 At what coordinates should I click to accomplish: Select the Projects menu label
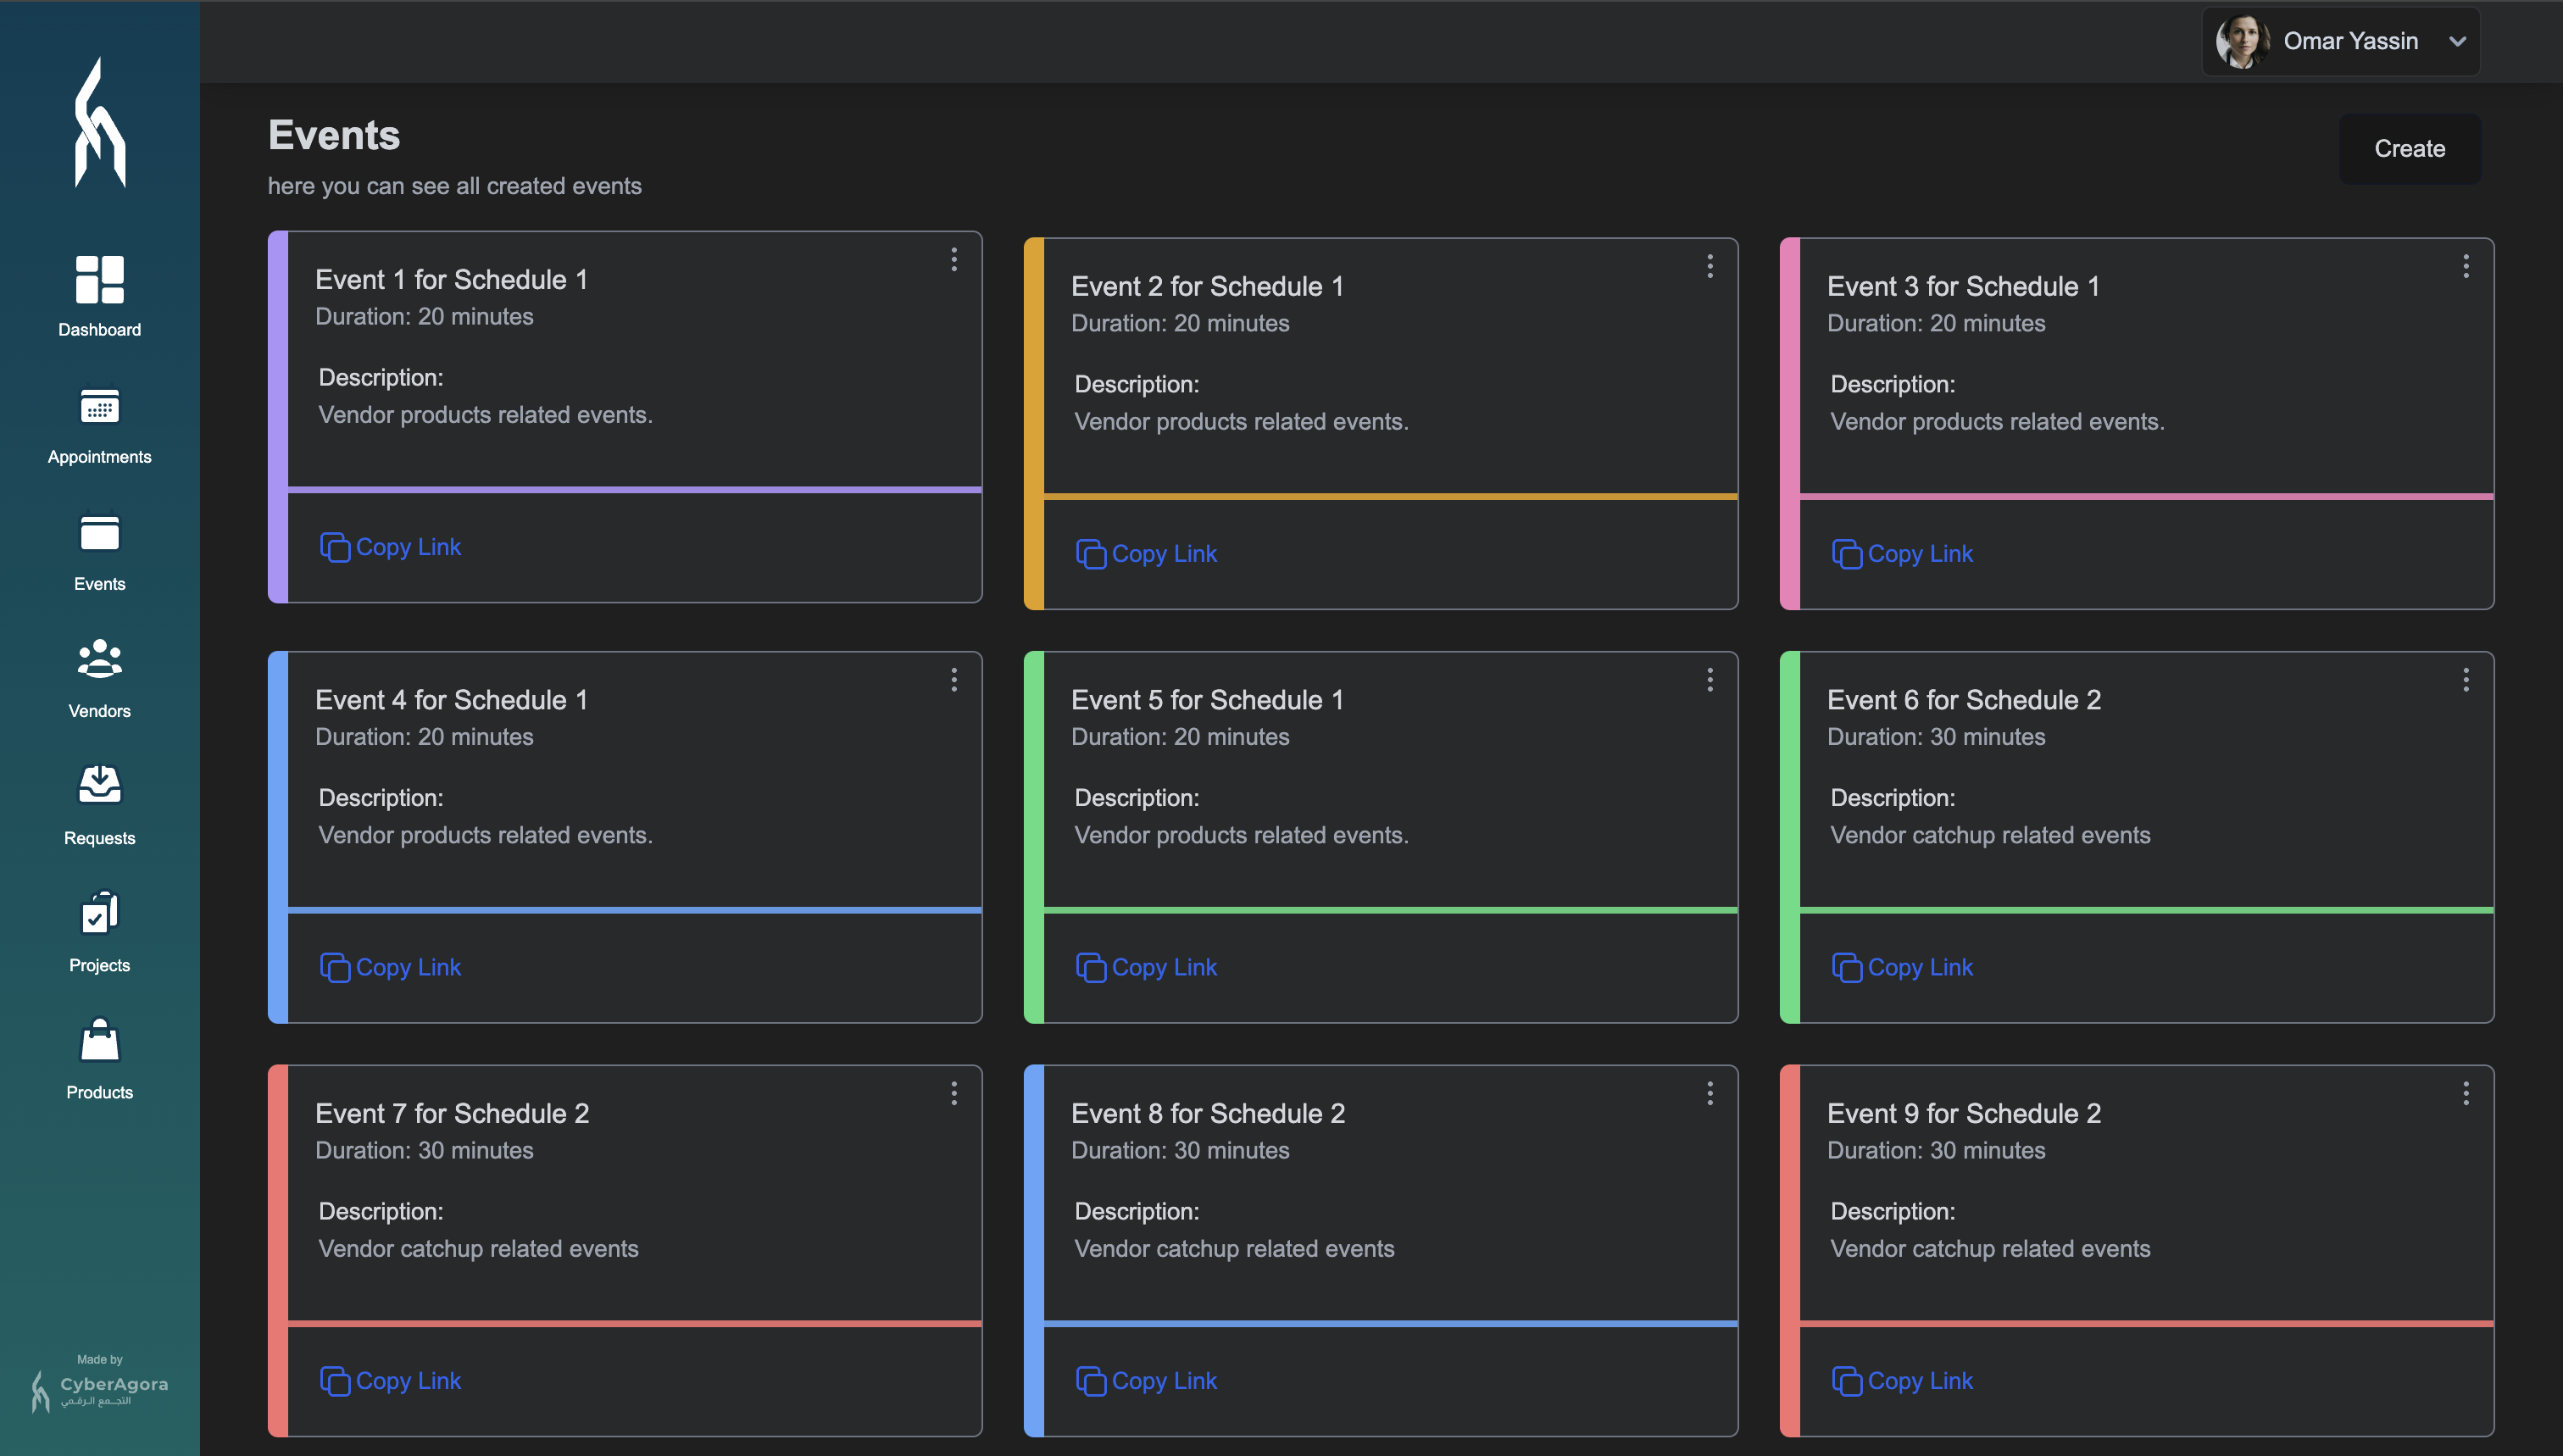coord(99,965)
